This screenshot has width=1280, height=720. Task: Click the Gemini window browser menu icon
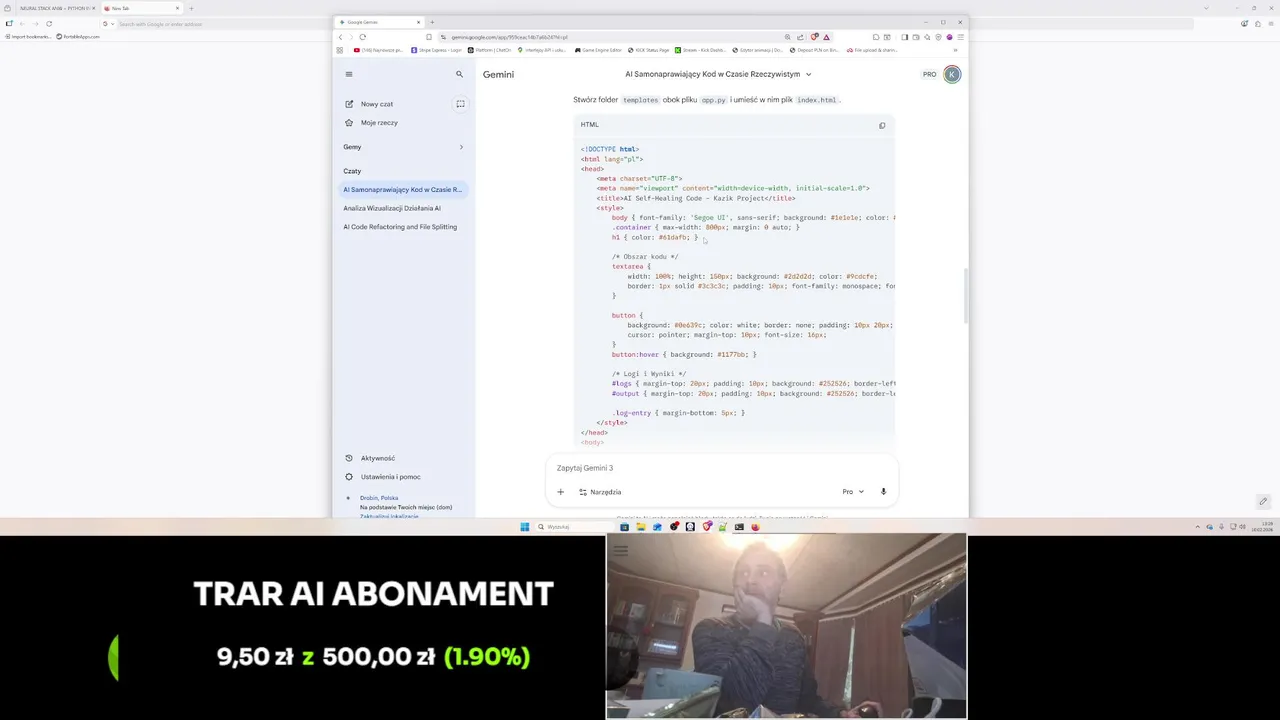[x=961, y=37]
